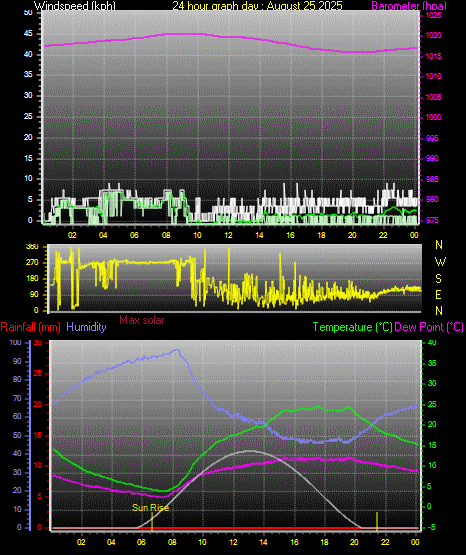Click the 180 value on the wind direction axis
Viewport: 466px width, 555px height.
click(32, 279)
